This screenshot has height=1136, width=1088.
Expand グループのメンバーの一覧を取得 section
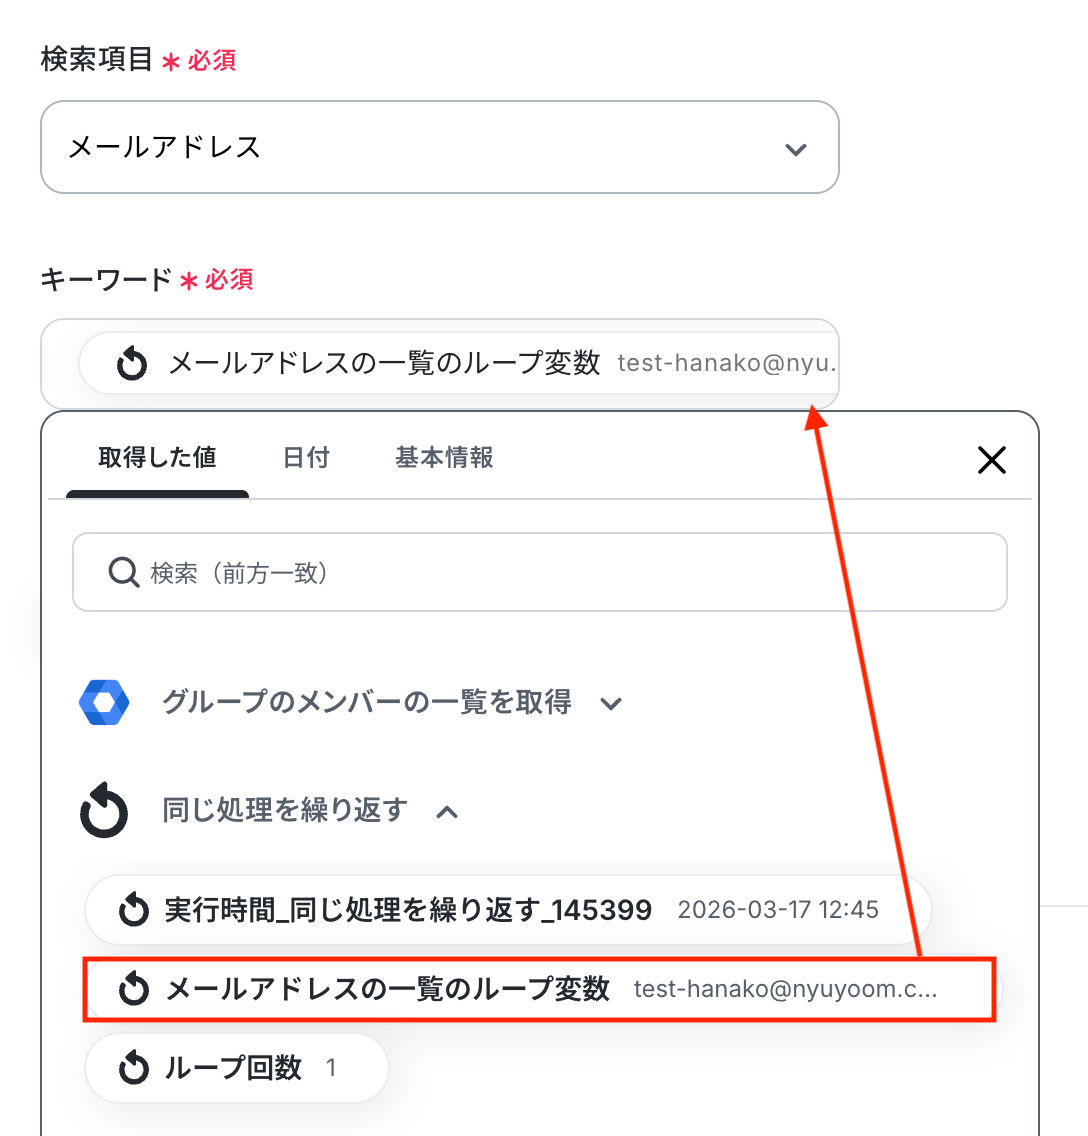[367, 702]
